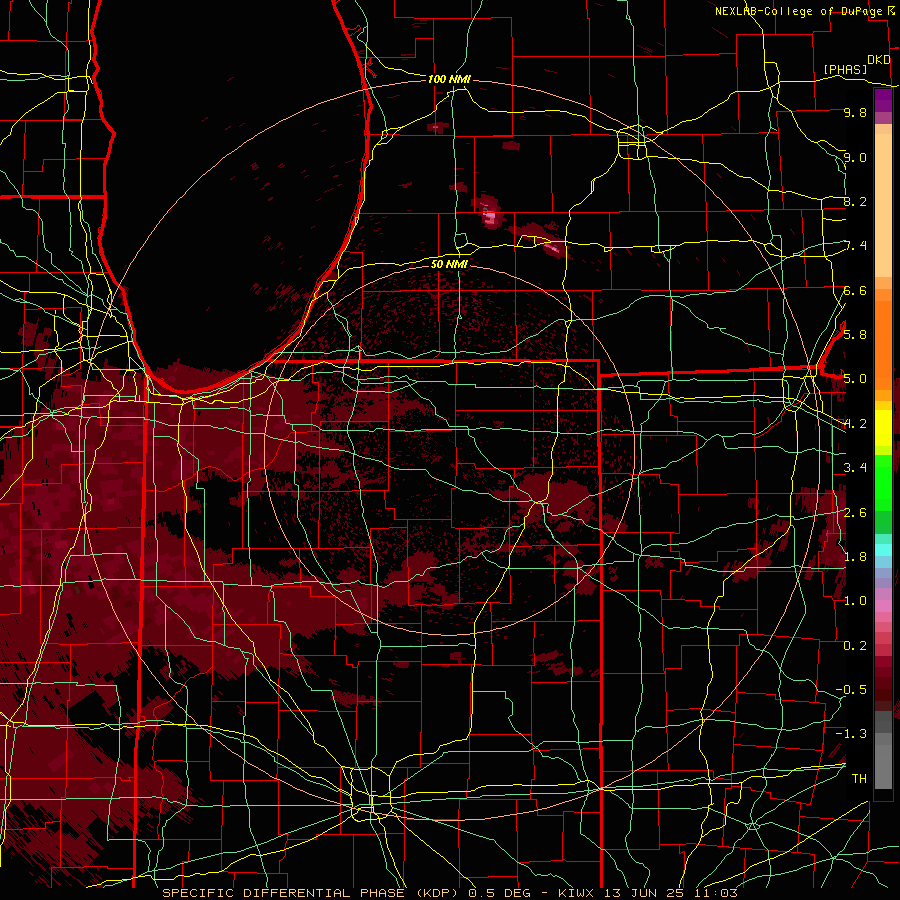Click the -0.5 scale value
Viewport: 900px width, 900px height.
pyautogui.click(x=851, y=689)
